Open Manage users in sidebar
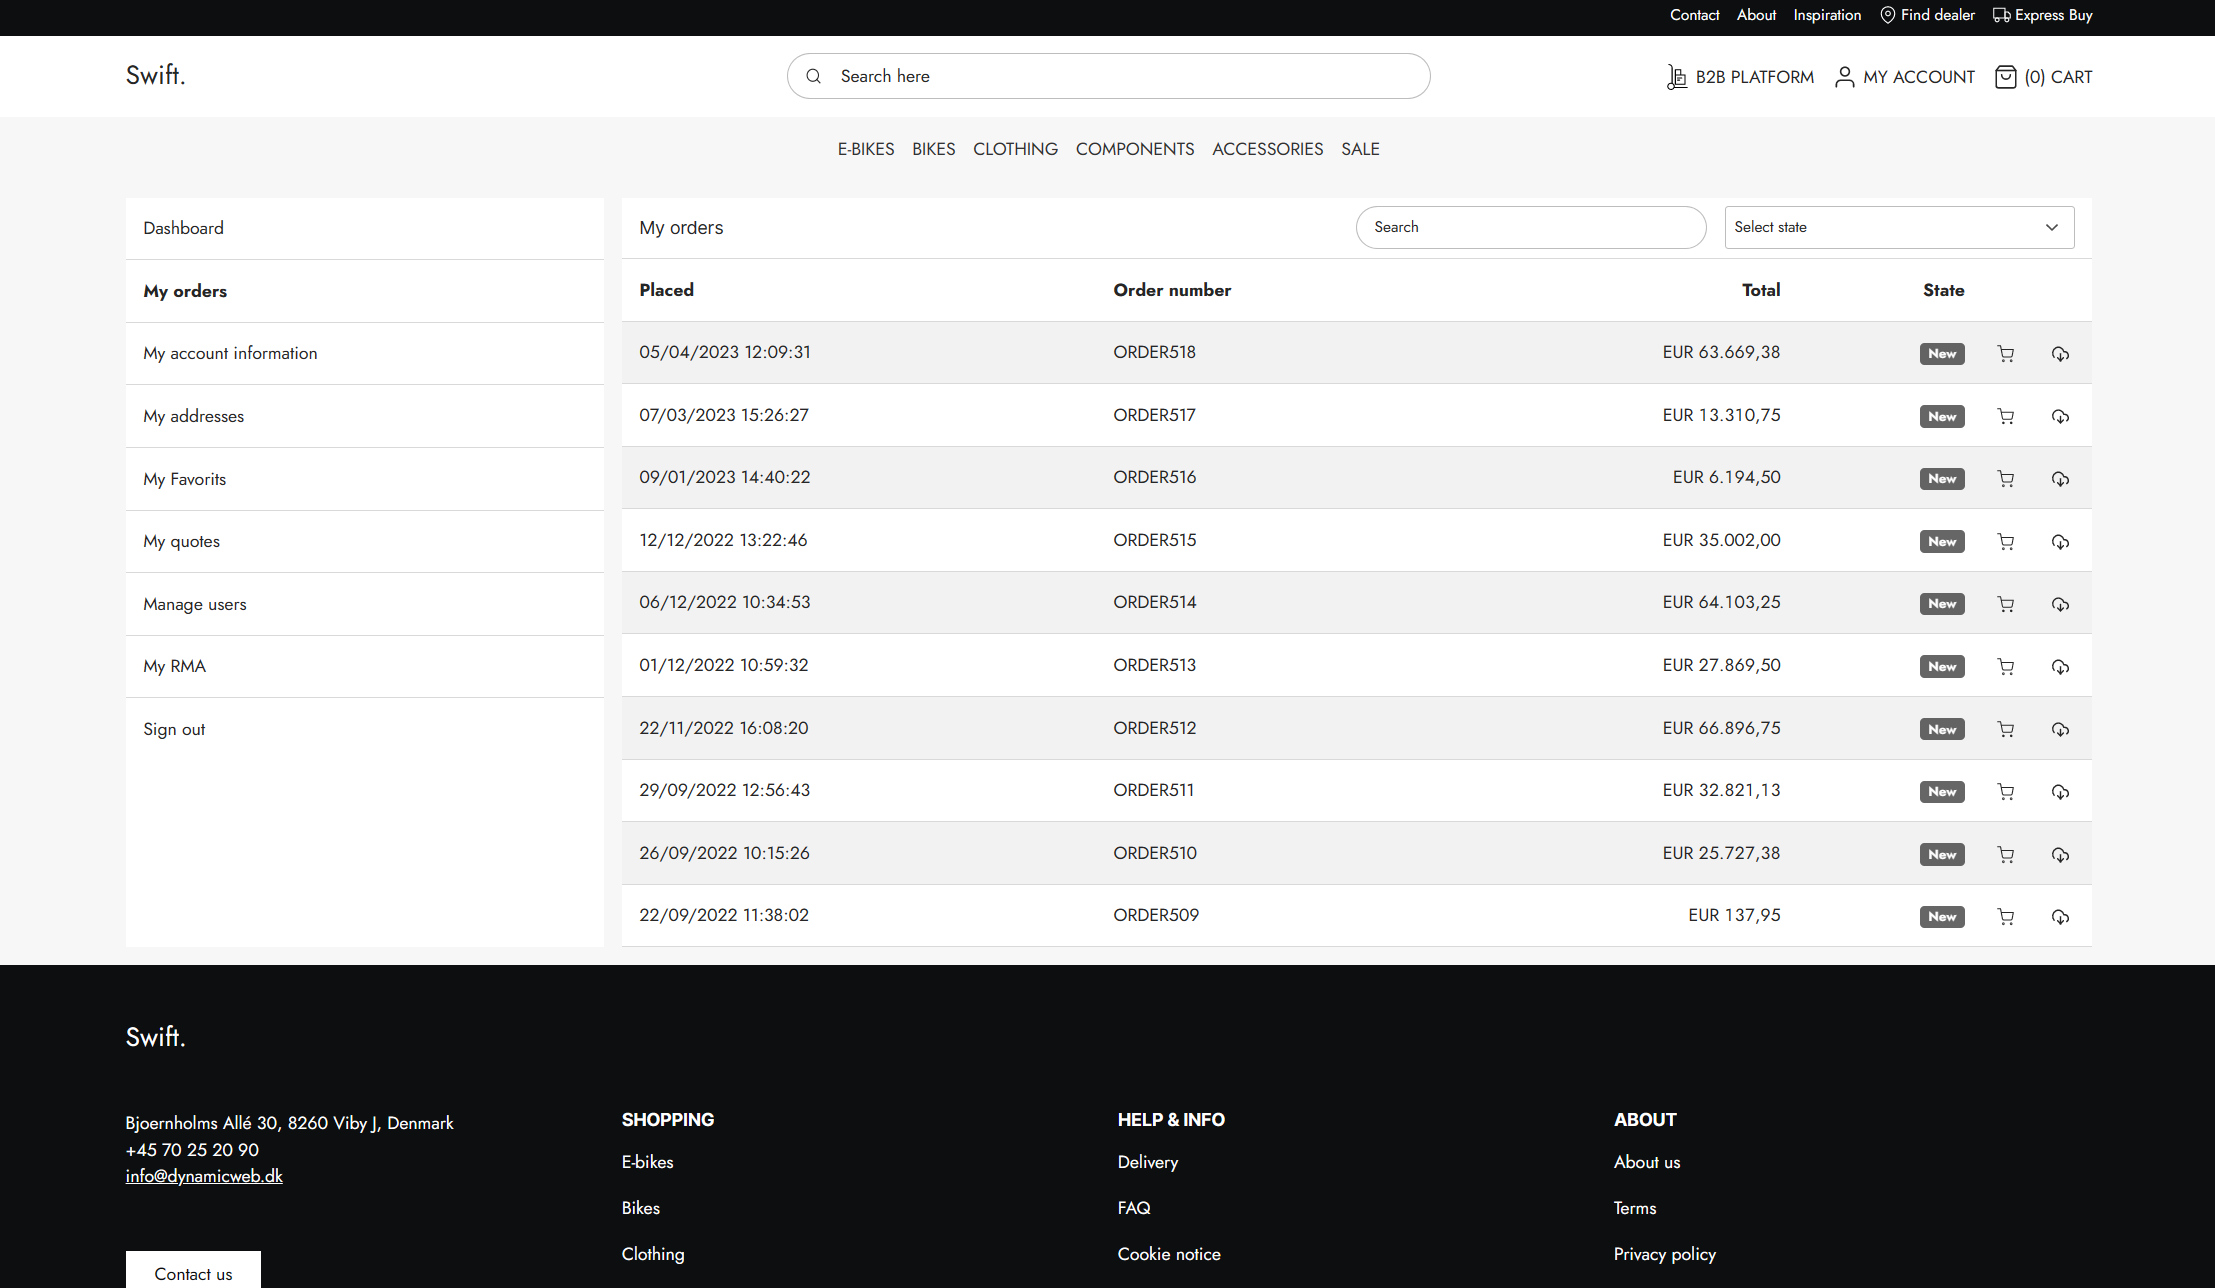The image size is (2215, 1288). pyautogui.click(x=195, y=604)
